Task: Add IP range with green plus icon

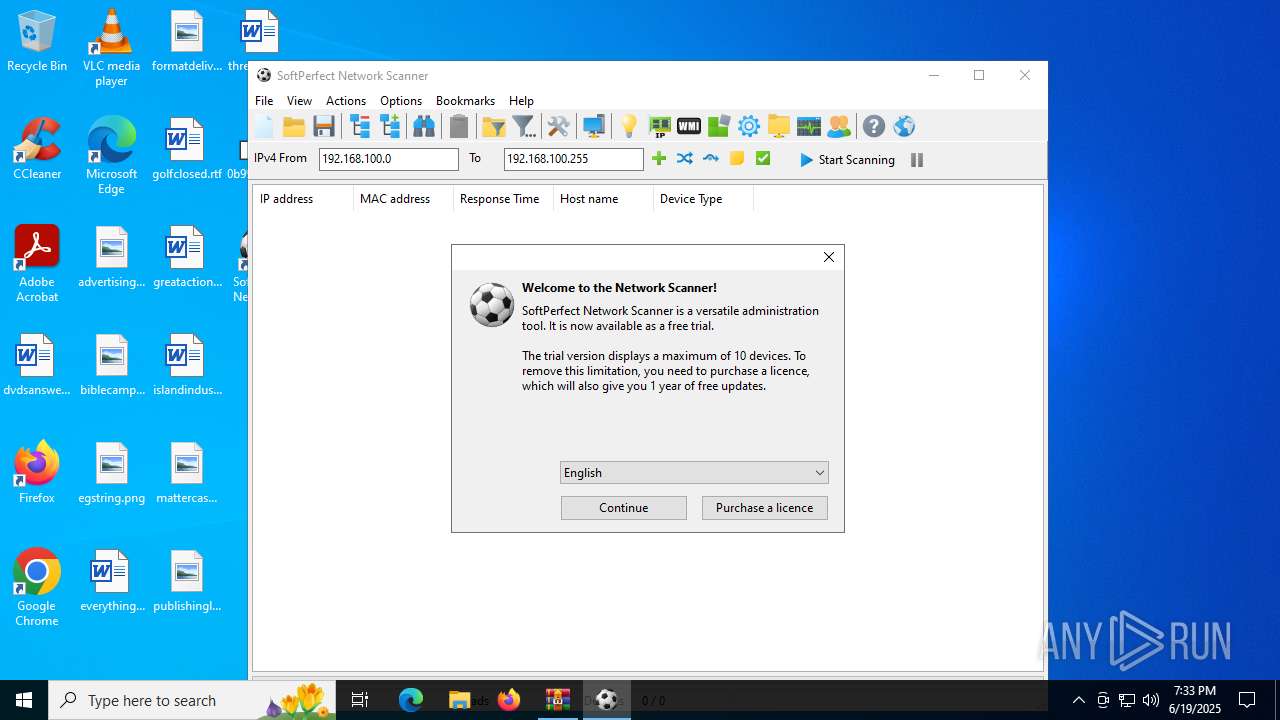Action: (x=659, y=158)
